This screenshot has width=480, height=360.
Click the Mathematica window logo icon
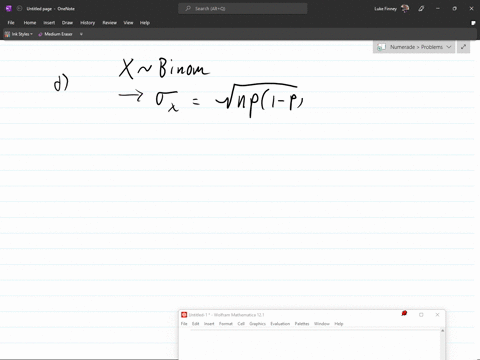[184, 315]
